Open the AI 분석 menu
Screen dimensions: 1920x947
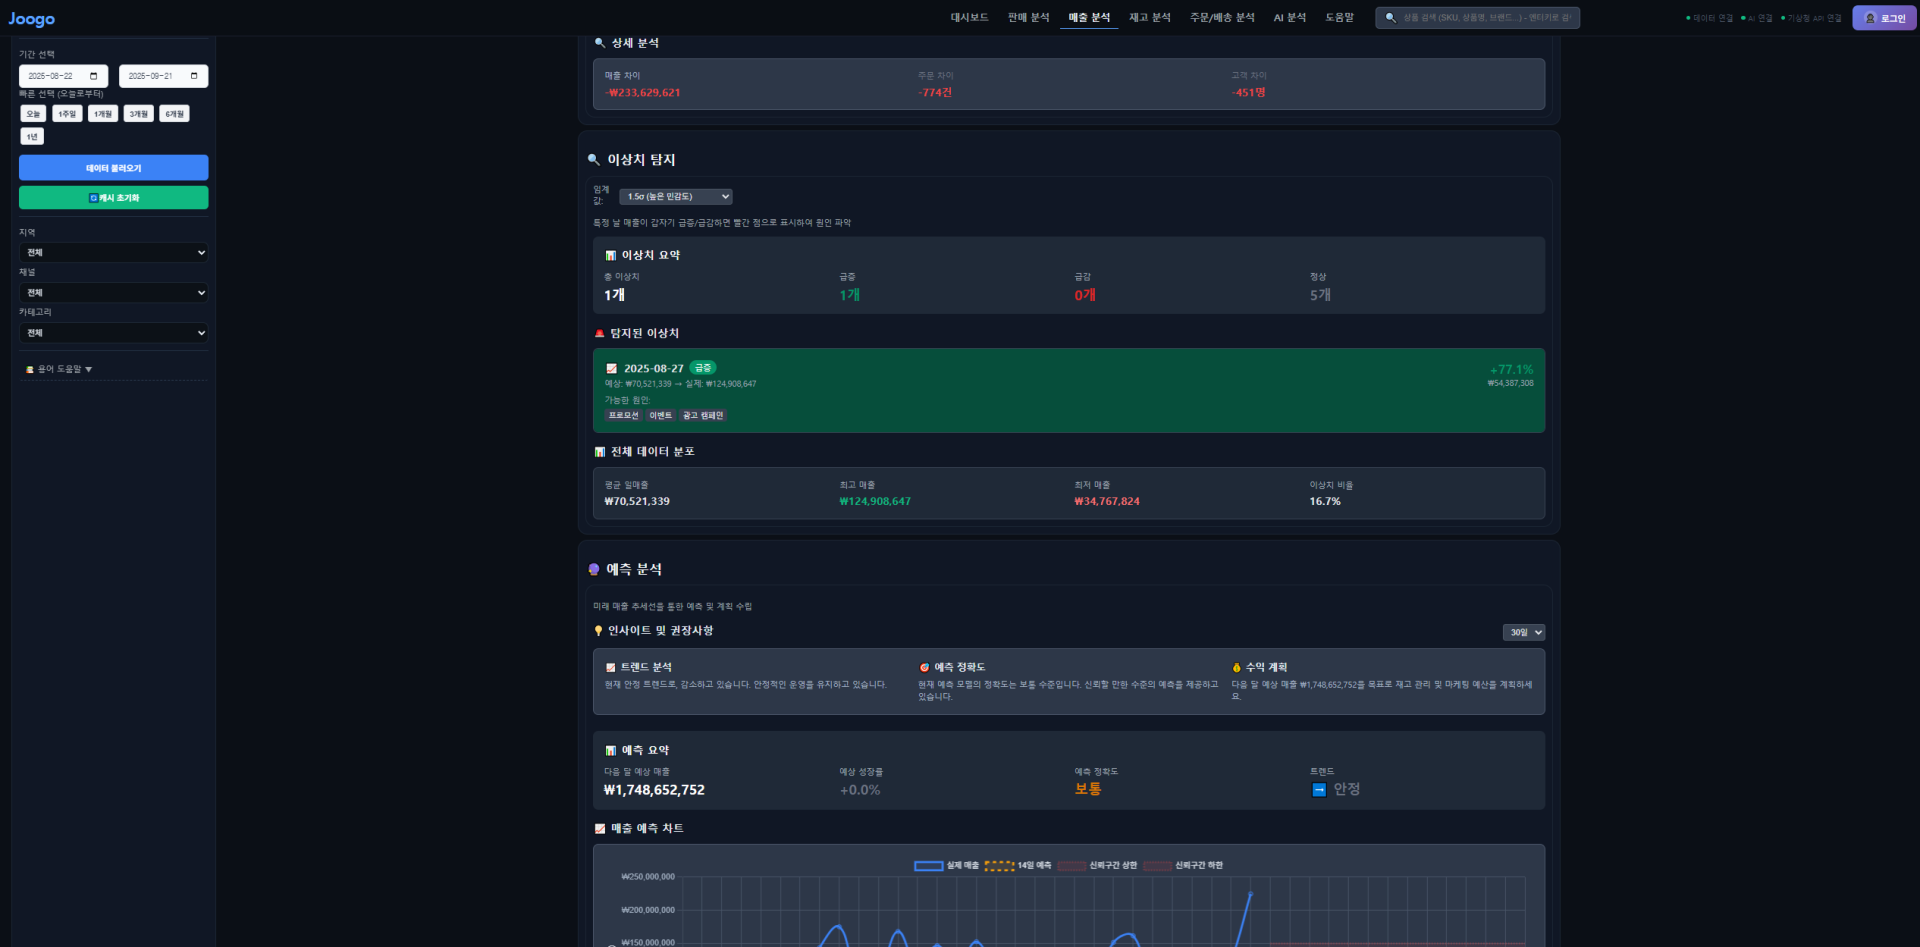point(1290,18)
